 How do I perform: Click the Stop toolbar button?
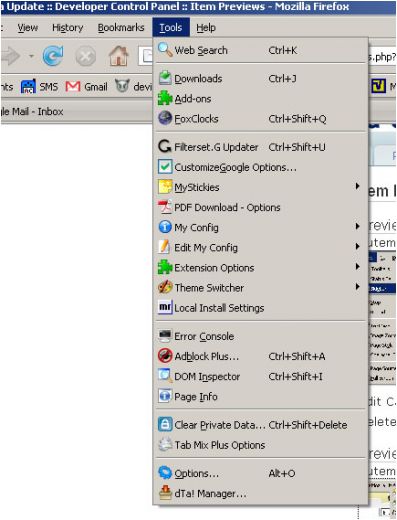coord(85,56)
